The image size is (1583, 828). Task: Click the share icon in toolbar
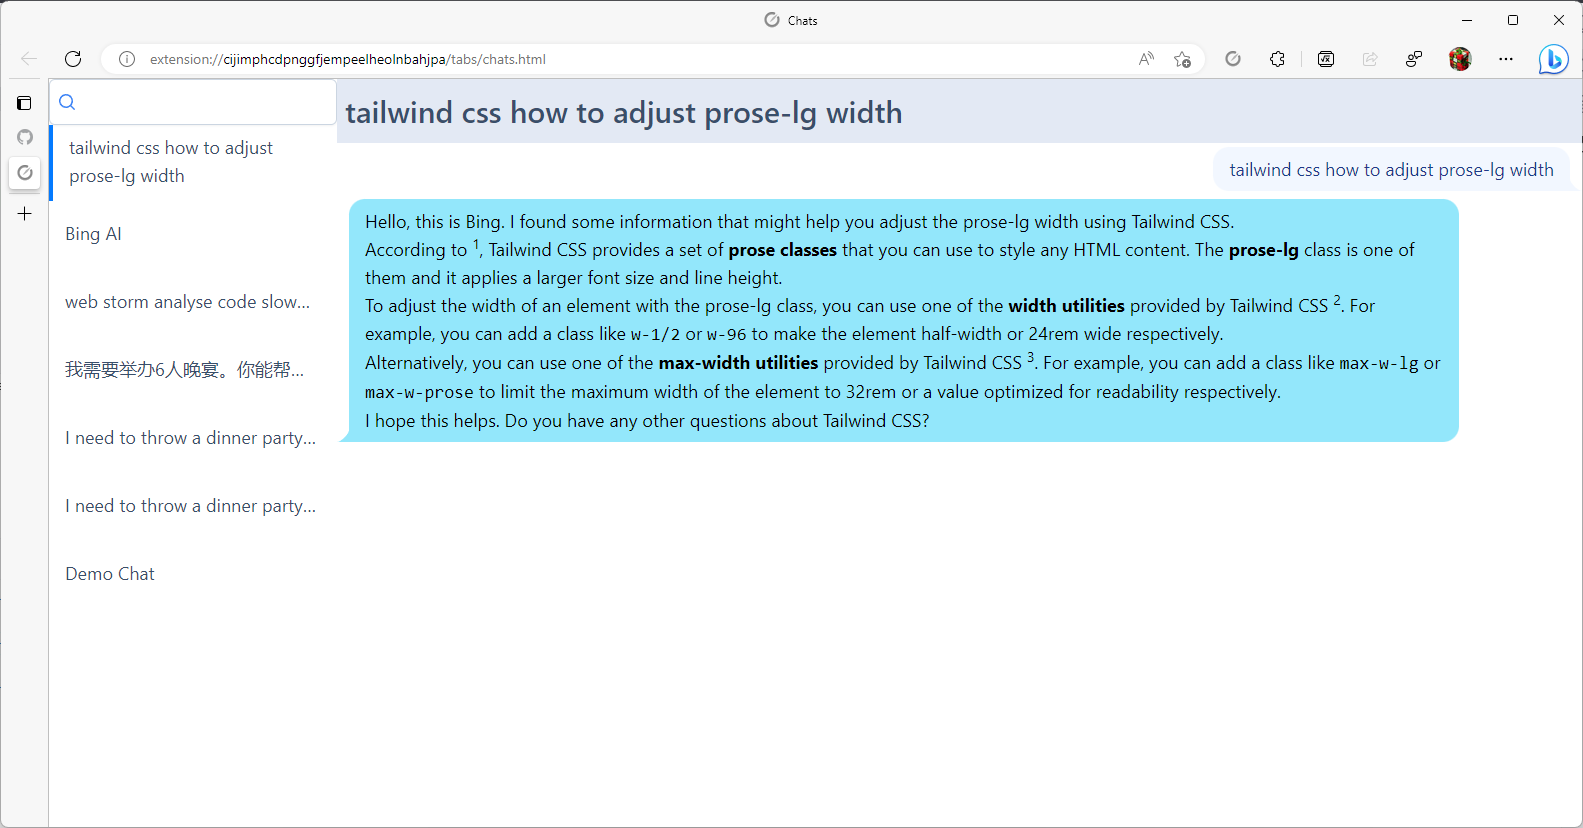[1370, 59]
